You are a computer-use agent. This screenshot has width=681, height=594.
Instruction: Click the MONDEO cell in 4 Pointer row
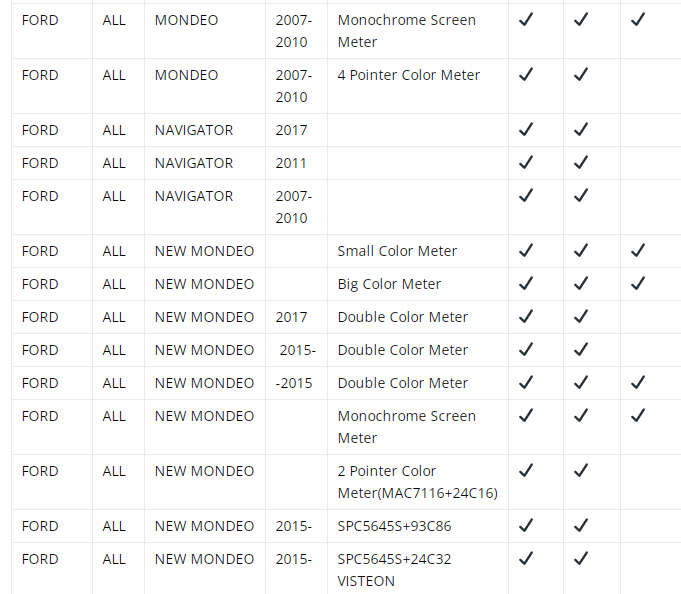[x=205, y=86]
